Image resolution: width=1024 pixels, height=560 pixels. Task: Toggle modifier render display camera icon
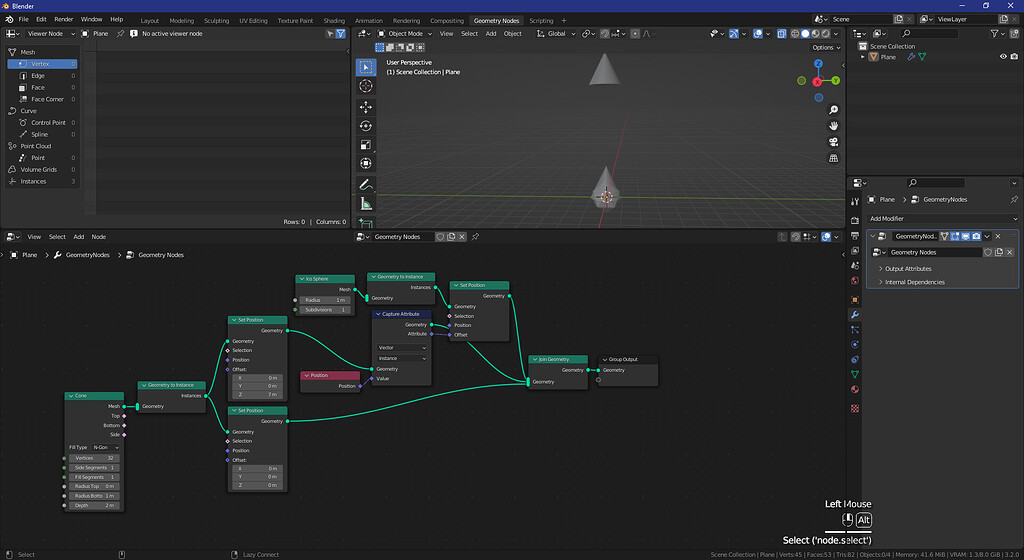pos(976,236)
